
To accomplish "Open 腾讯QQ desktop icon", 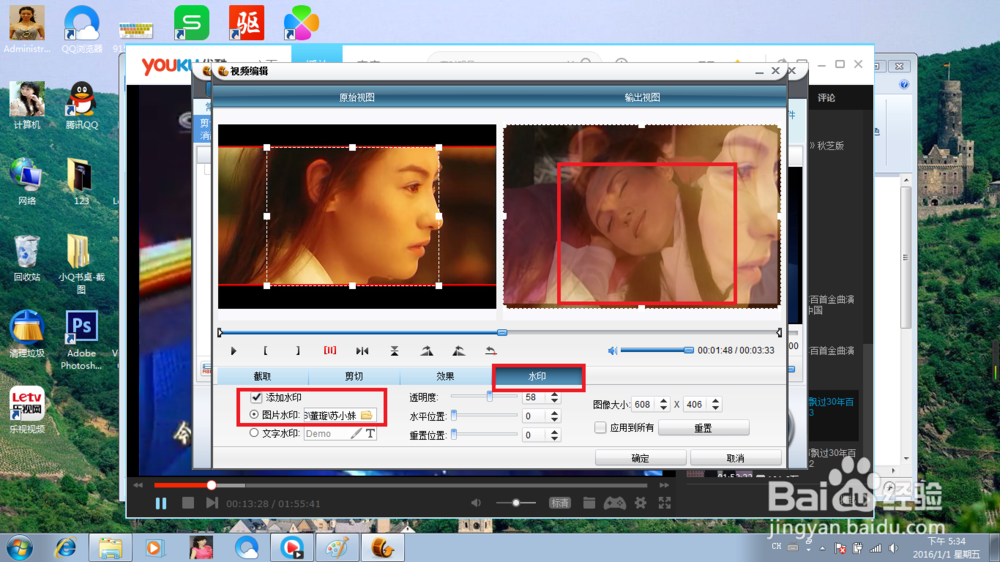I will pyautogui.click(x=82, y=106).
